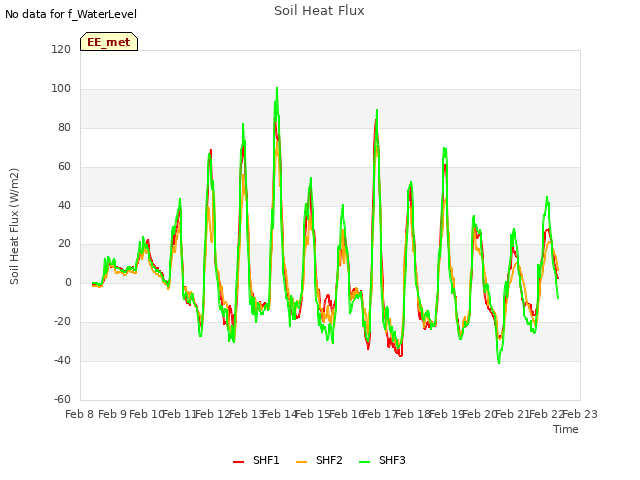Click the 60 y-axis tick label

[x=64, y=166]
